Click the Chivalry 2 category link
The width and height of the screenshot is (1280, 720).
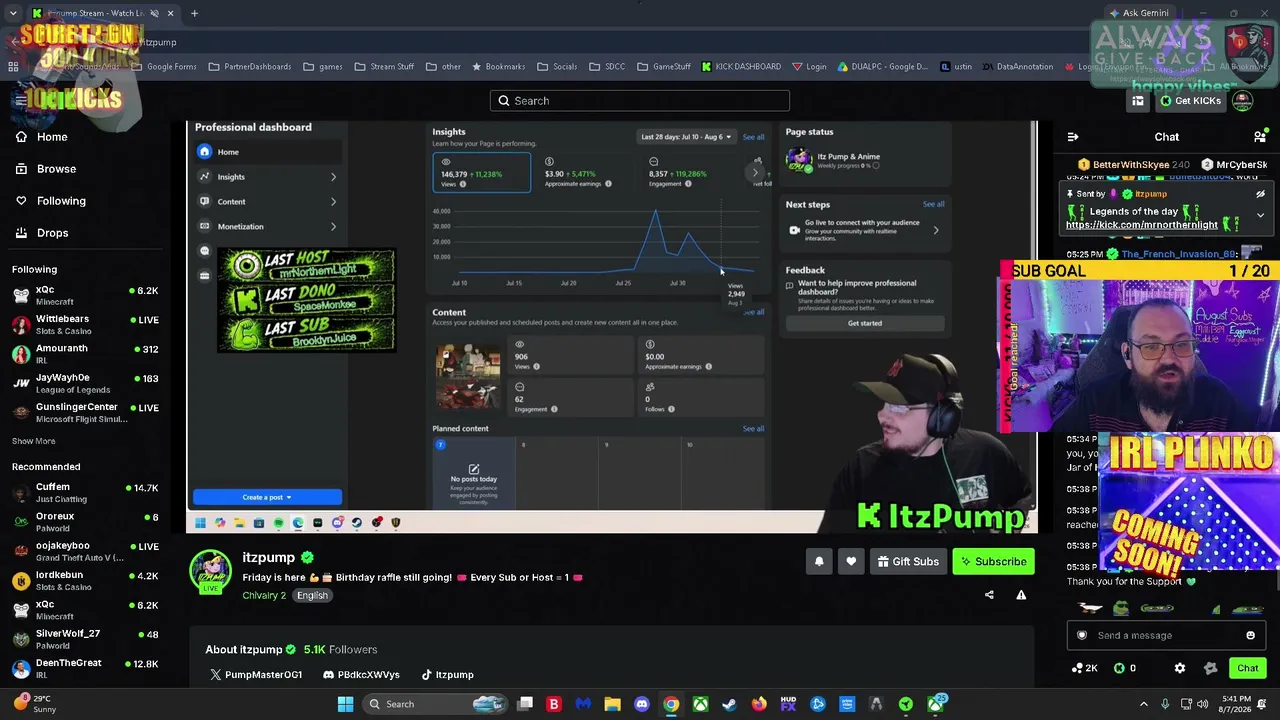coord(264,596)
